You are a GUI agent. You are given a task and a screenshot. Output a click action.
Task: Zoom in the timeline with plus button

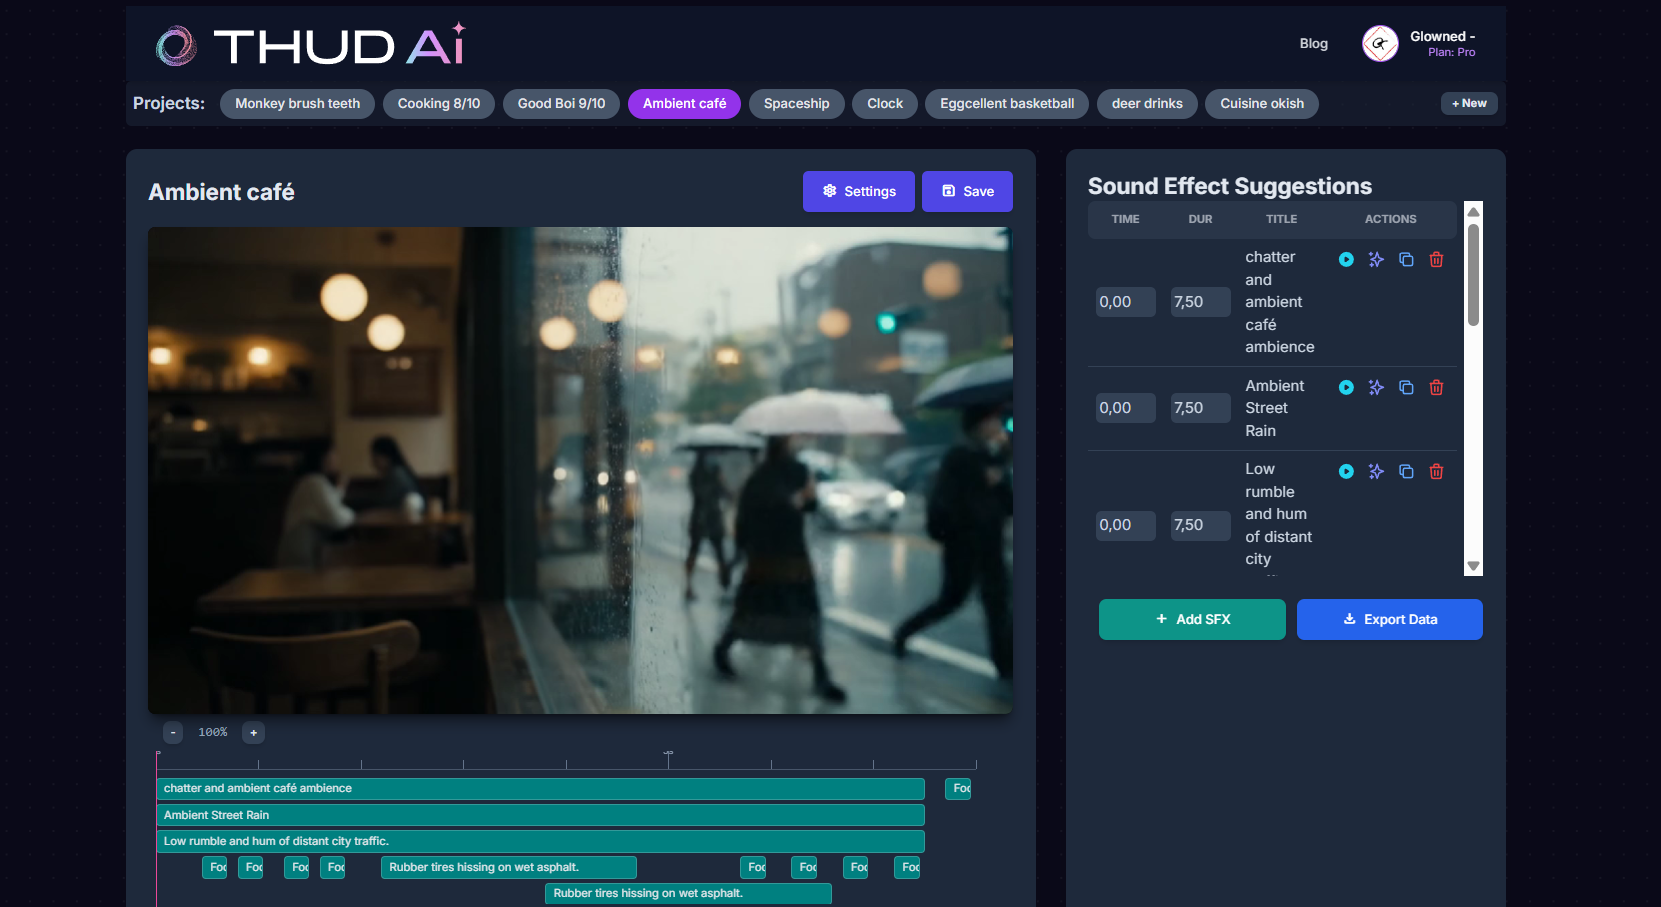pyautogui.click(x=254, y=733)
